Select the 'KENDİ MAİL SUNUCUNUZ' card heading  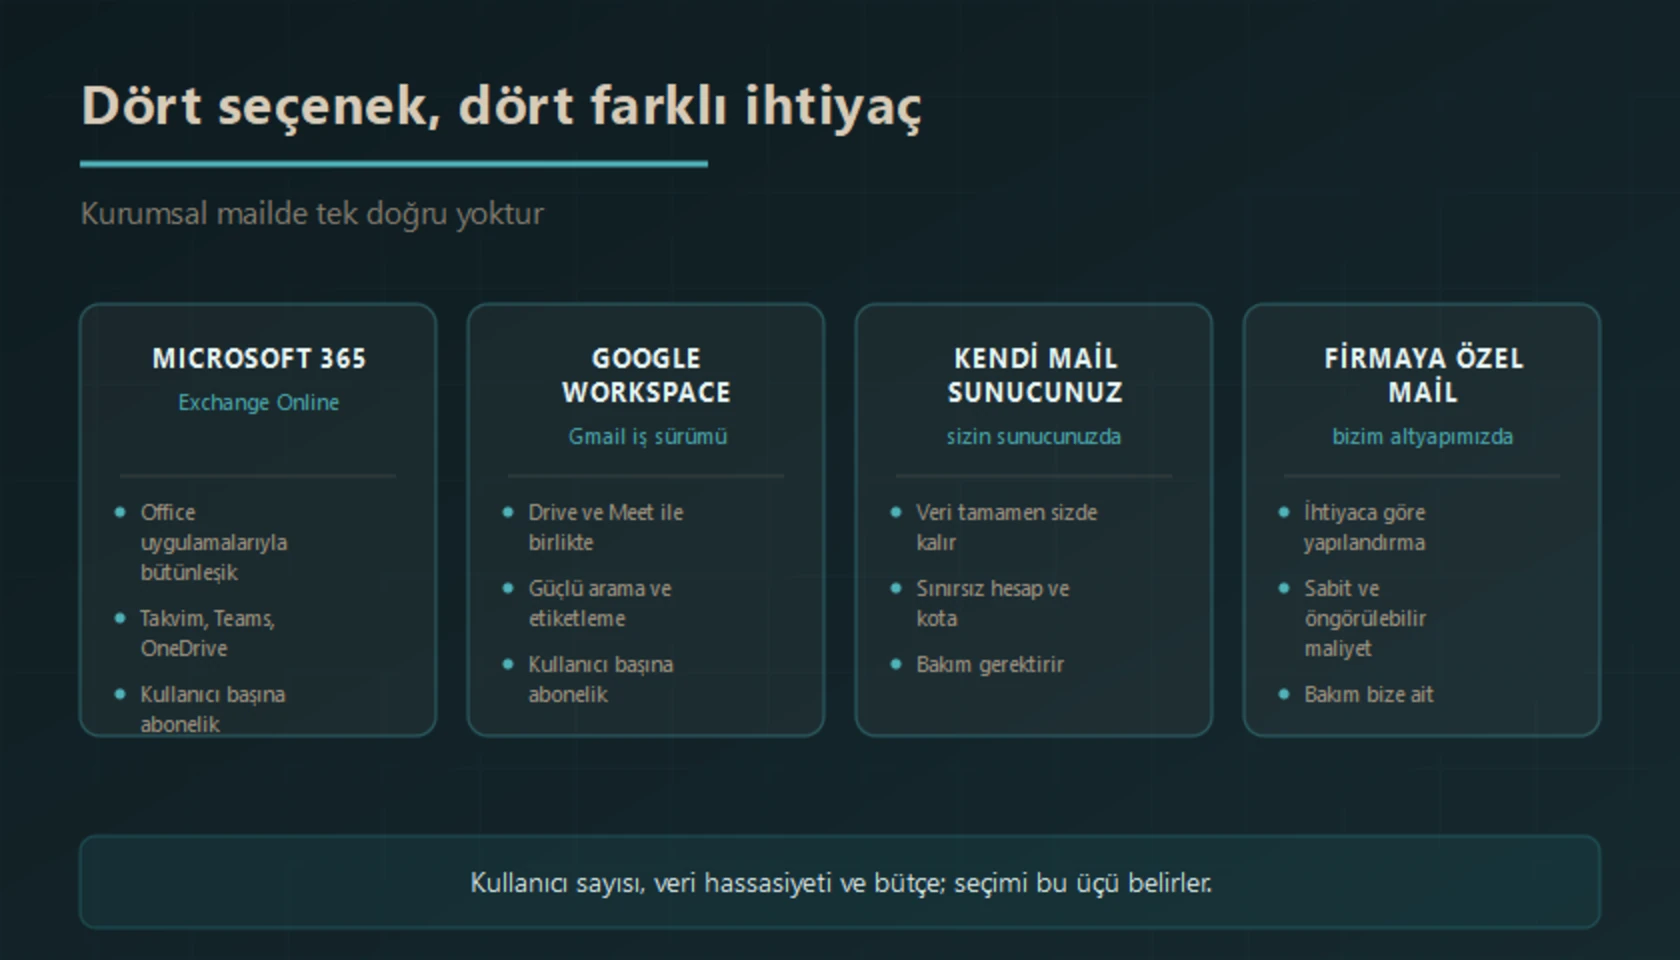(1034, 375)
